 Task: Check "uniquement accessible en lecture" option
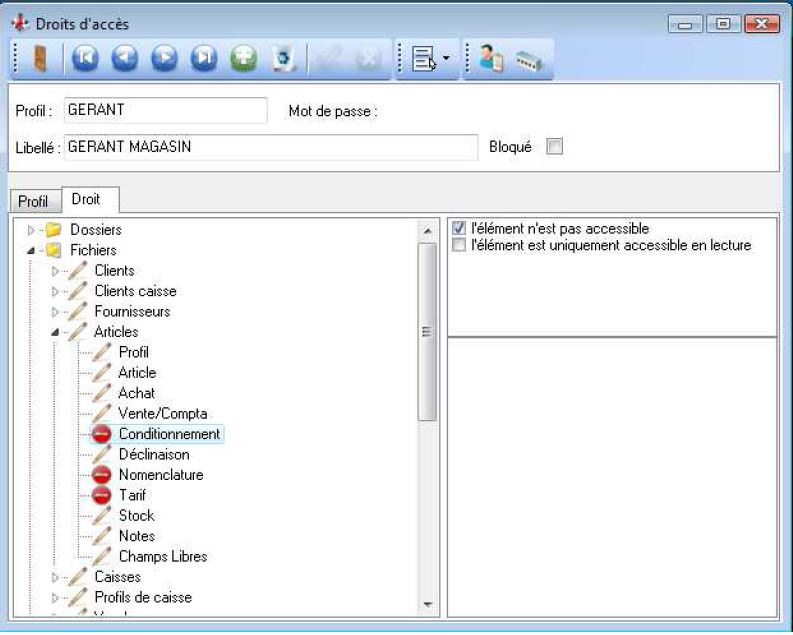(x=459, y=245)
